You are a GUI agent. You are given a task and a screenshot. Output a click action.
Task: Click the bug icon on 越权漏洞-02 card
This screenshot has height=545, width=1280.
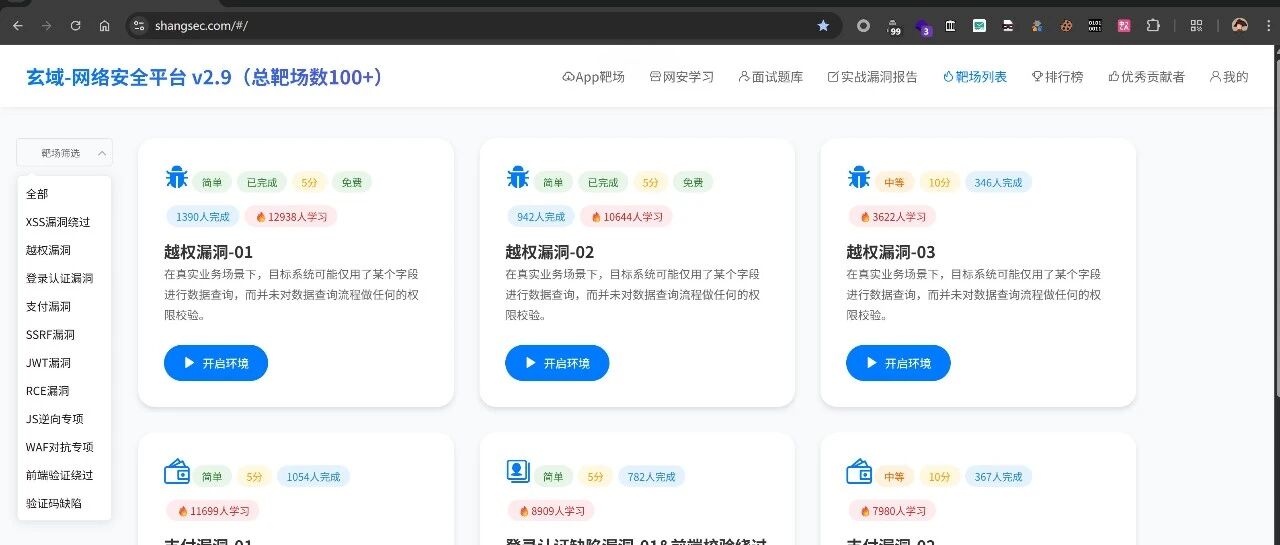pyautogui.click(x=517, y=178)
